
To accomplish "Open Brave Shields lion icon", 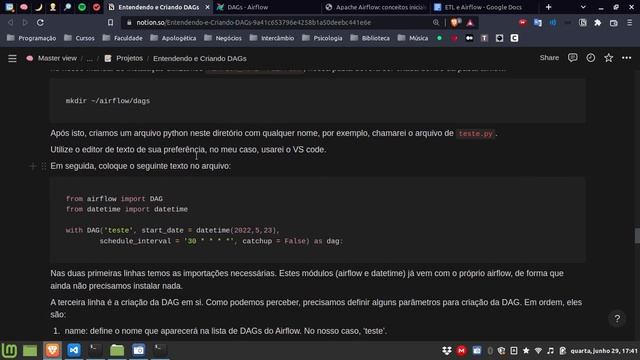I will [x=454, y=23].
